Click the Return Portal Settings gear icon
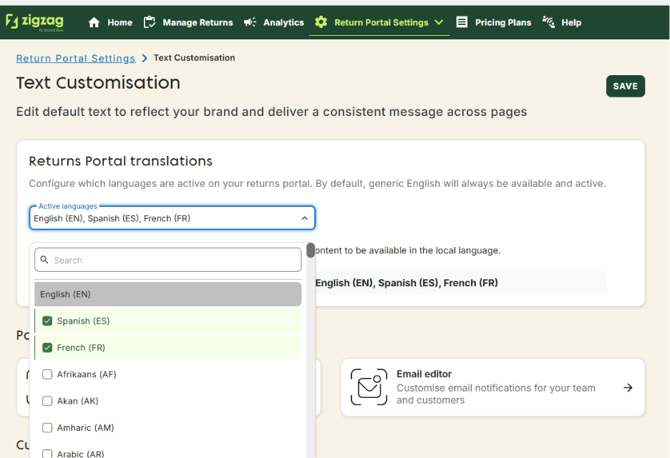670x458 pixels. coord(321,22)
